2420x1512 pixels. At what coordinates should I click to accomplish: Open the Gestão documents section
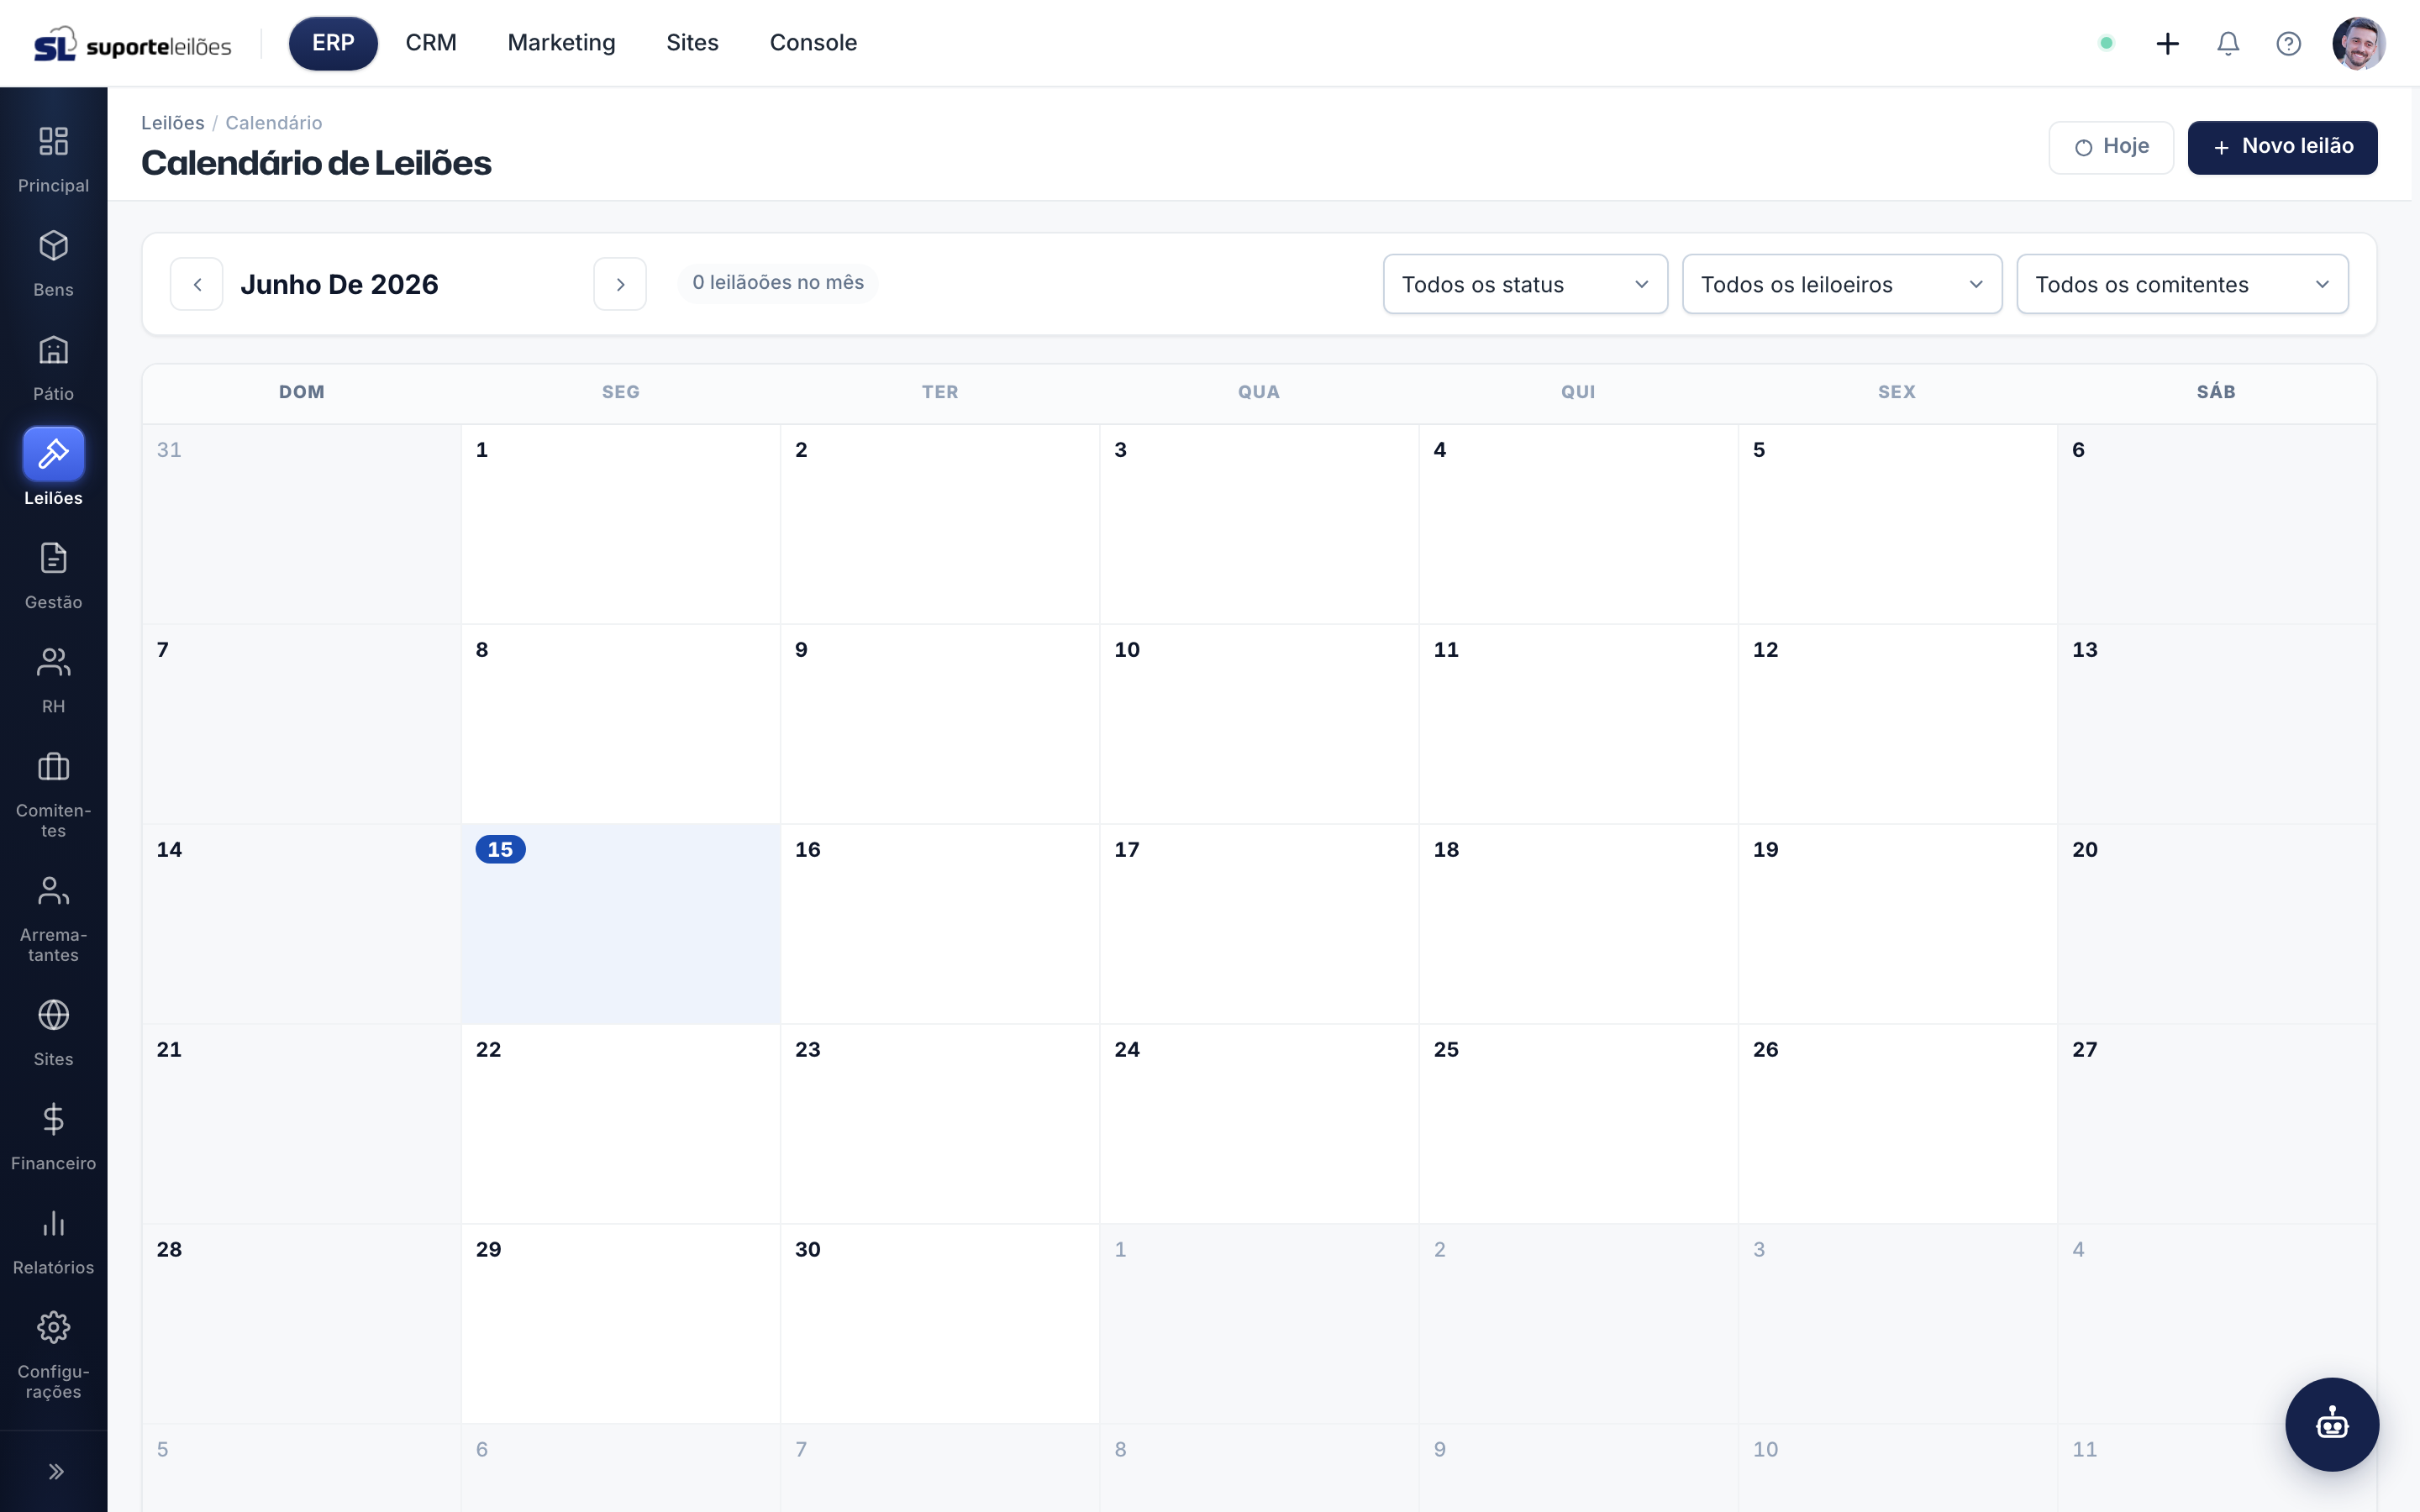[x=53, y=575]
